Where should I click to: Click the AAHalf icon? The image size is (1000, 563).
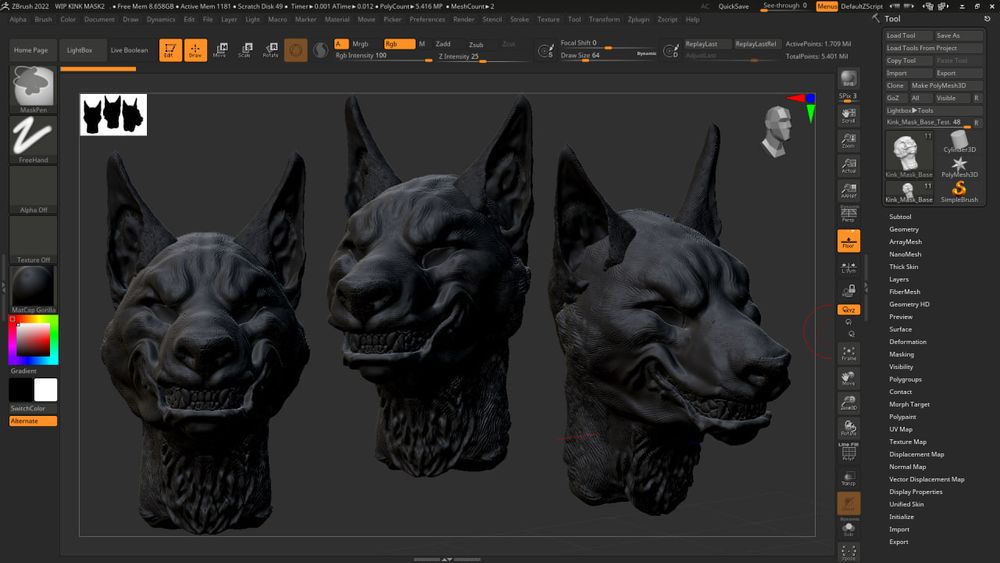(848, 190)
